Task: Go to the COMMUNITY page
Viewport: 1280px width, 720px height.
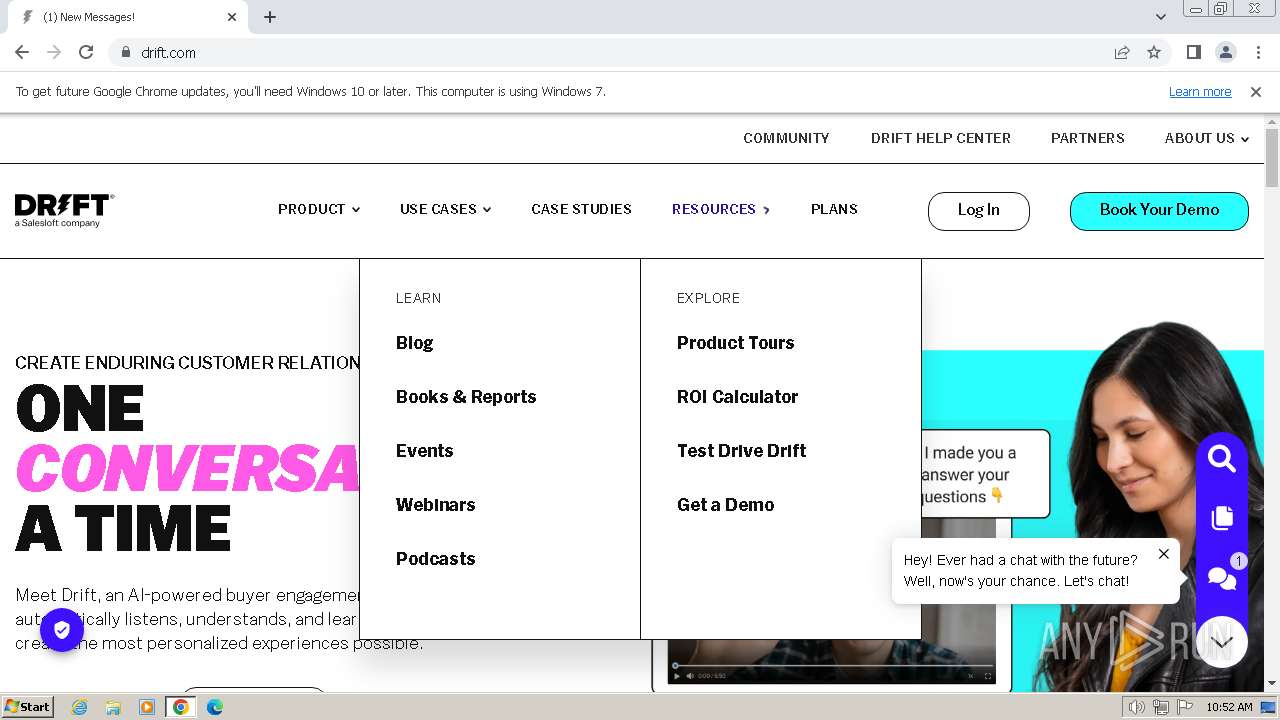Action: tap(786, 138)
